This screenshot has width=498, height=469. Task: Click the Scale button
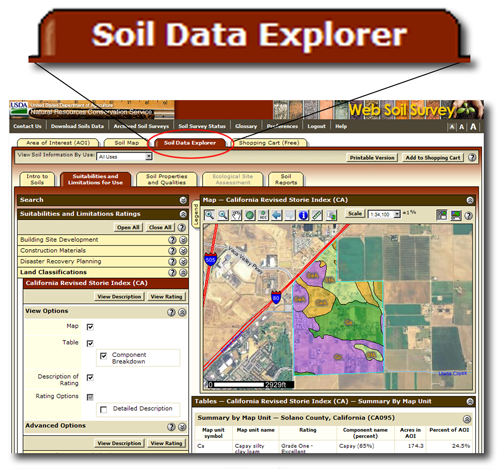(x=355, y=213)
